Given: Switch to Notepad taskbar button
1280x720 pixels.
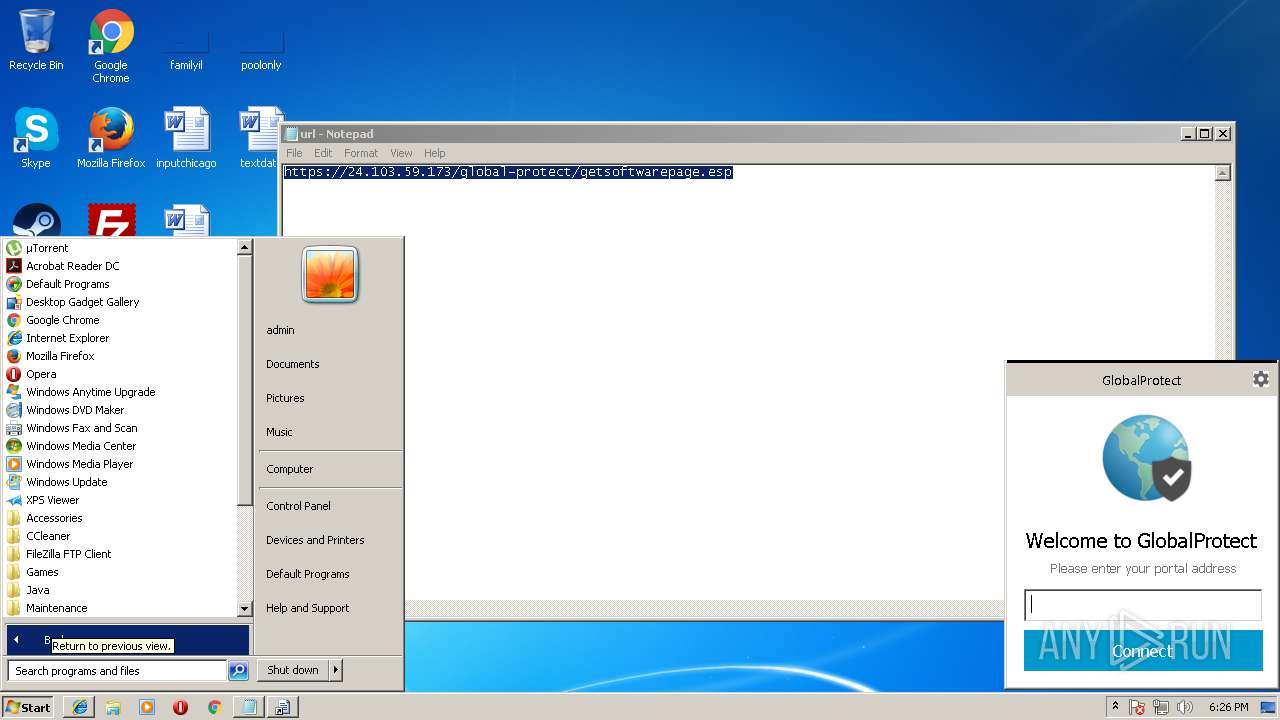Looking at the screenshot, I should (248, 707).
